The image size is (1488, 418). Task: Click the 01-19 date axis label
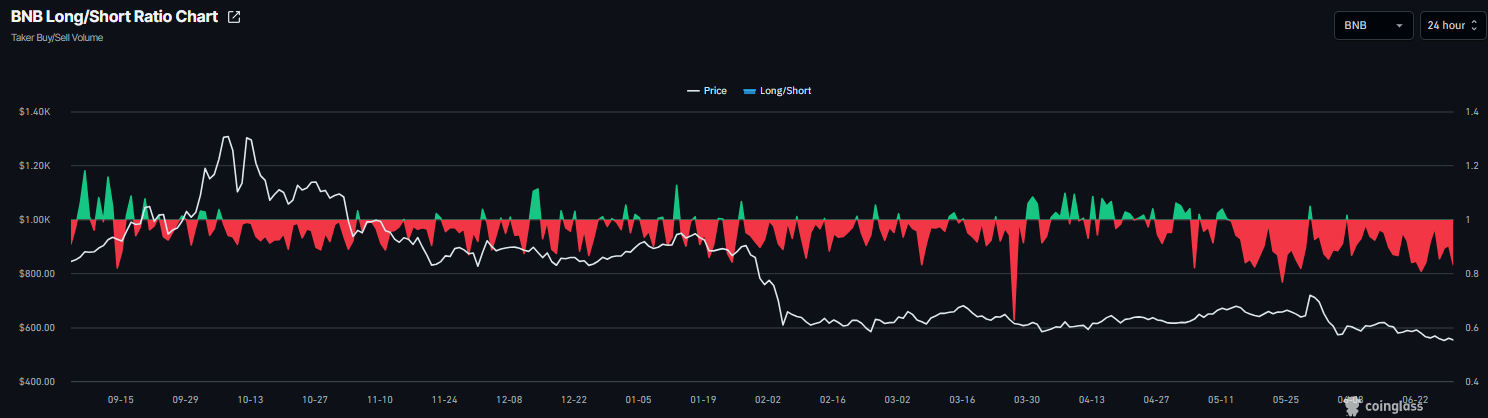click(703, 399)
